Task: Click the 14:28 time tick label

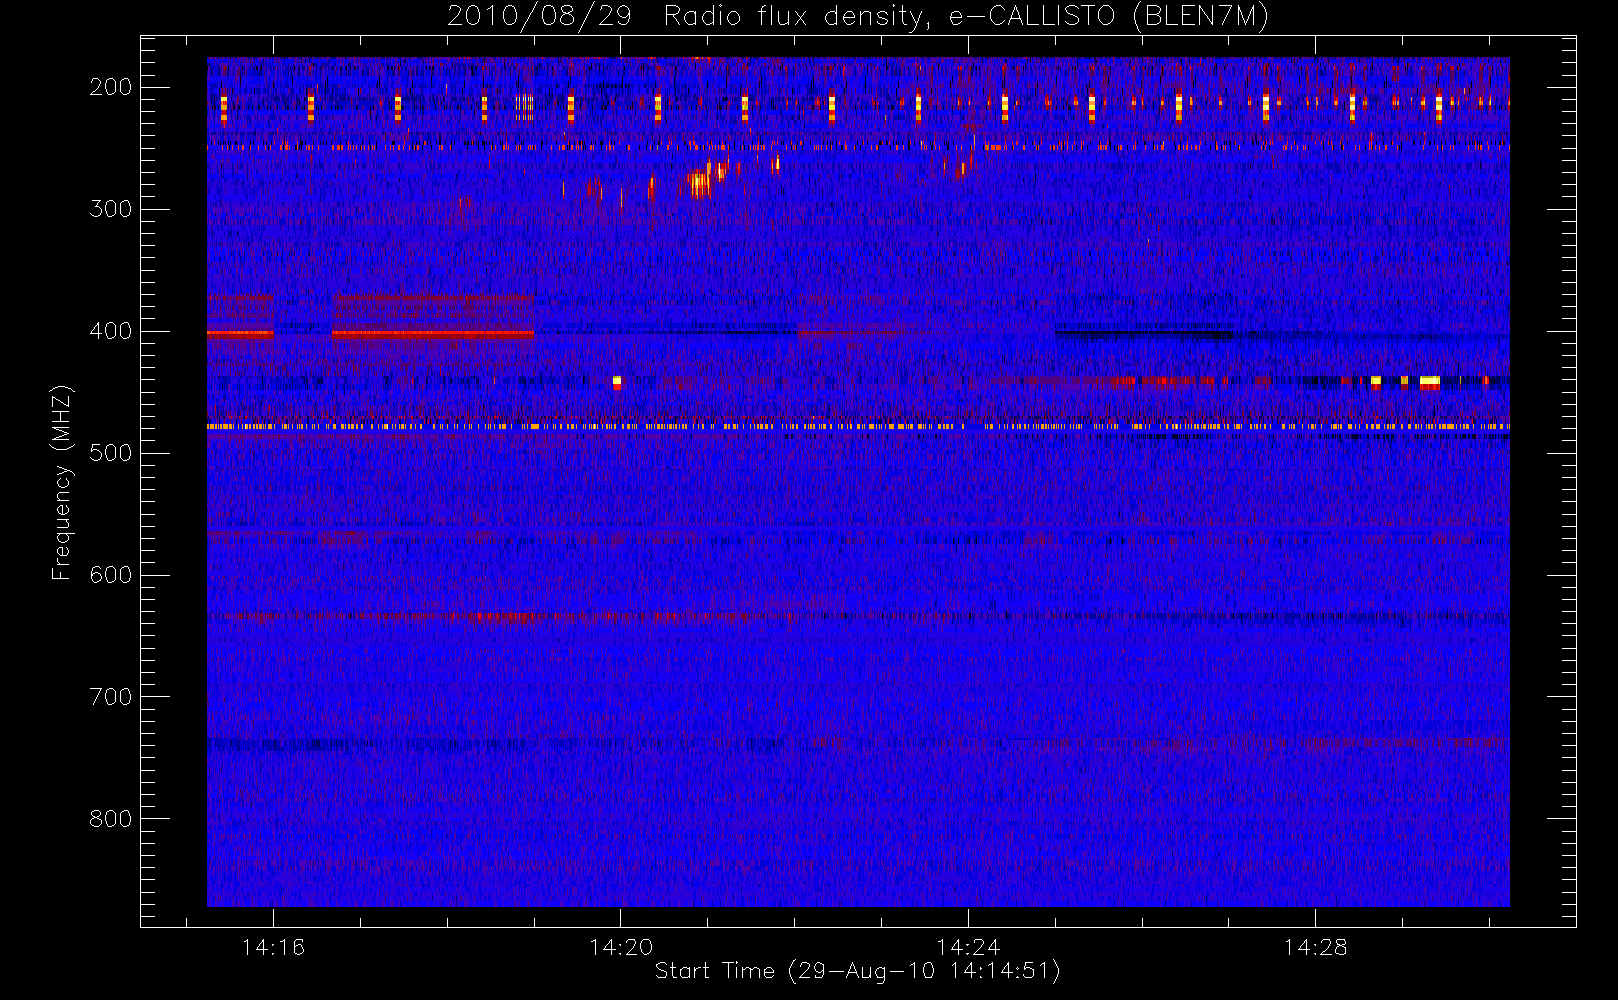Action: [x=1316, y=947]
